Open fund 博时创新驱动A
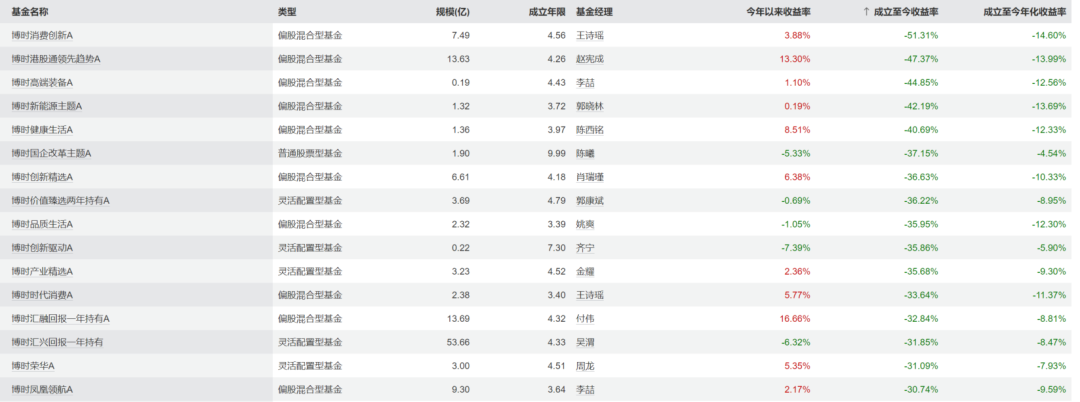 point(42,248)
